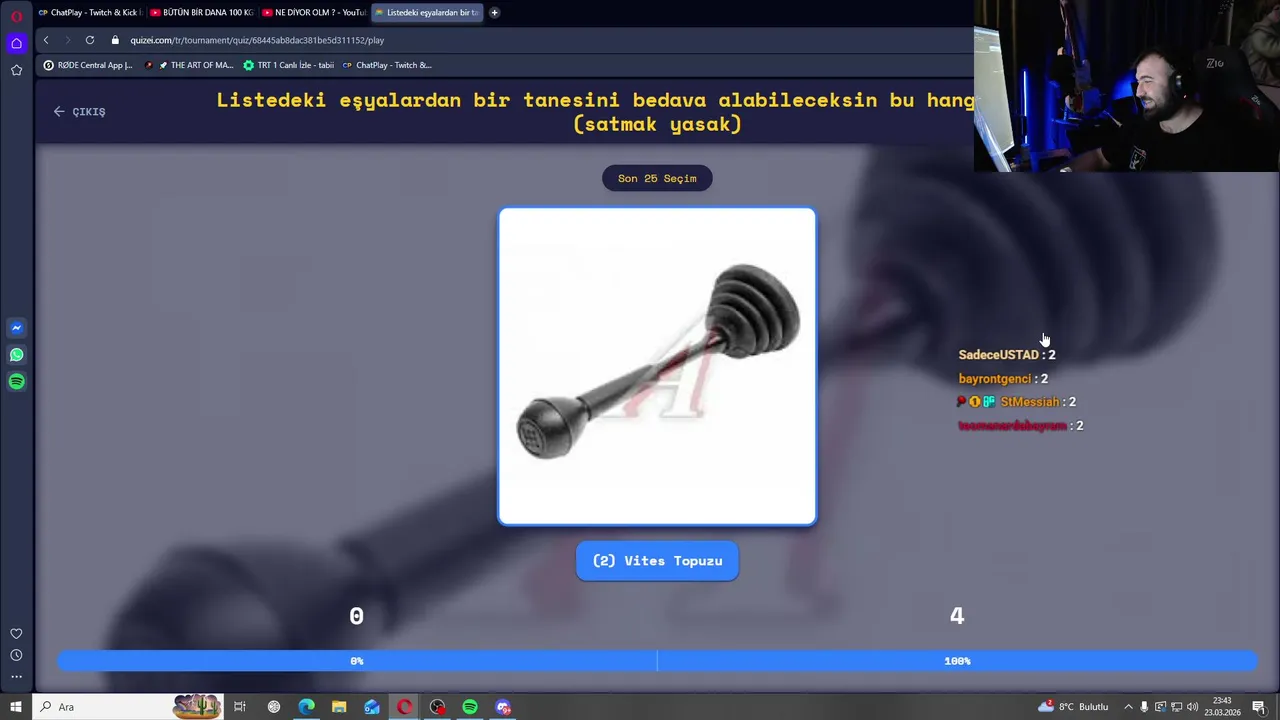The height and width of the screenshot is (720, 1280).
Task: Click the address bar padlock icon
Action: [115, 40]
